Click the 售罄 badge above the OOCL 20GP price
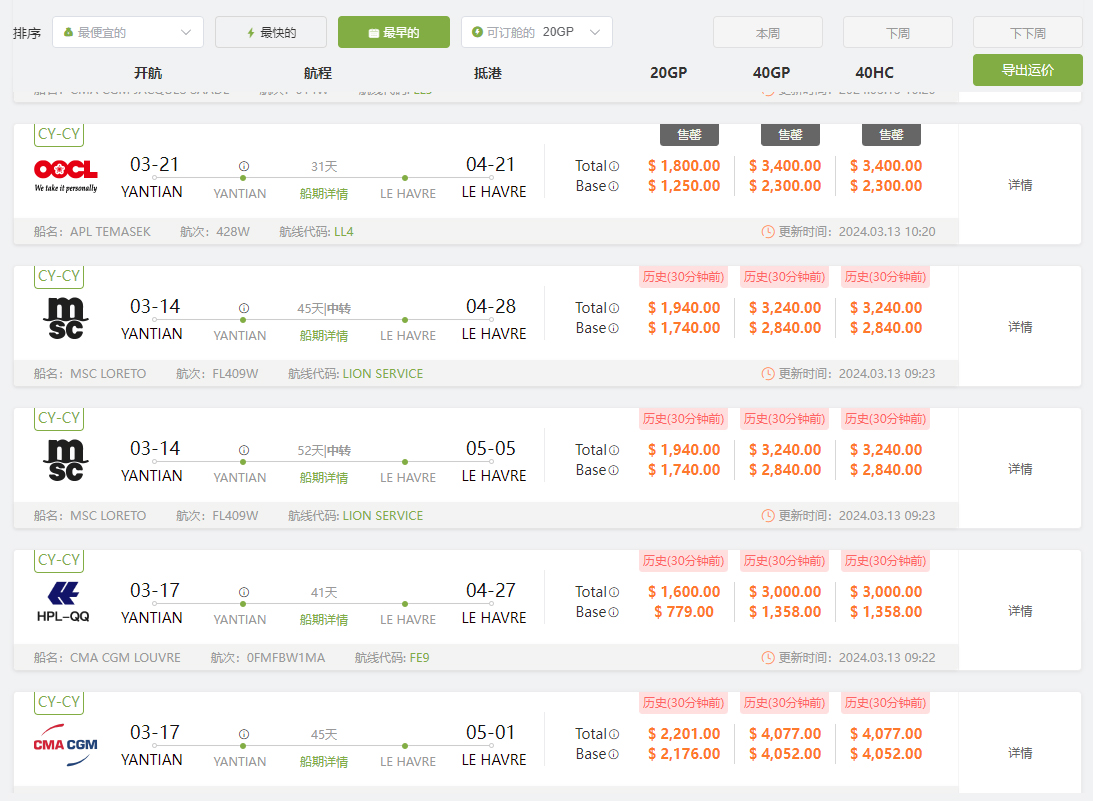The height and width of the screenshot is (801, 1093). click(689, 135)
